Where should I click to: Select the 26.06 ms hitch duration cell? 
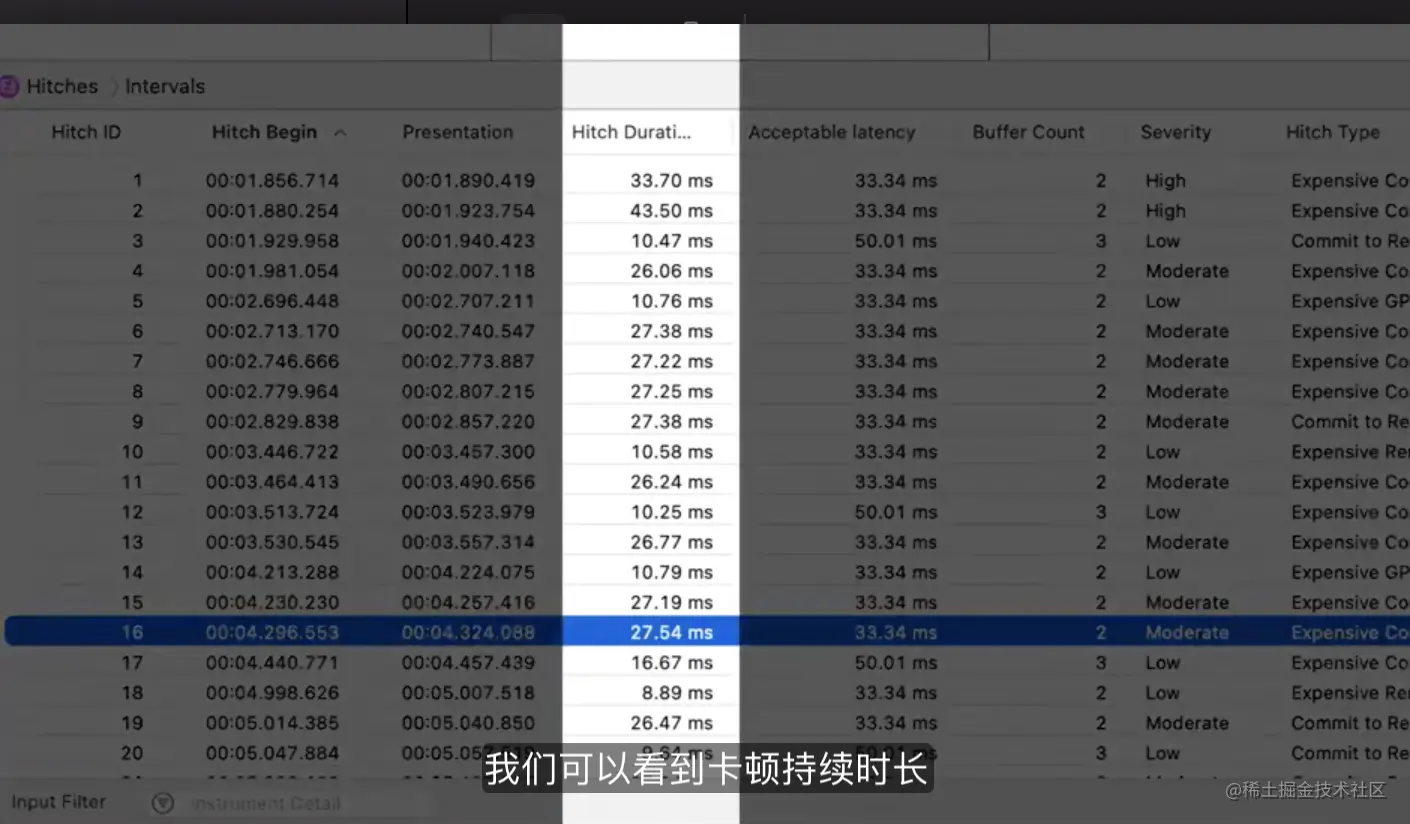(x=671, y=271)
